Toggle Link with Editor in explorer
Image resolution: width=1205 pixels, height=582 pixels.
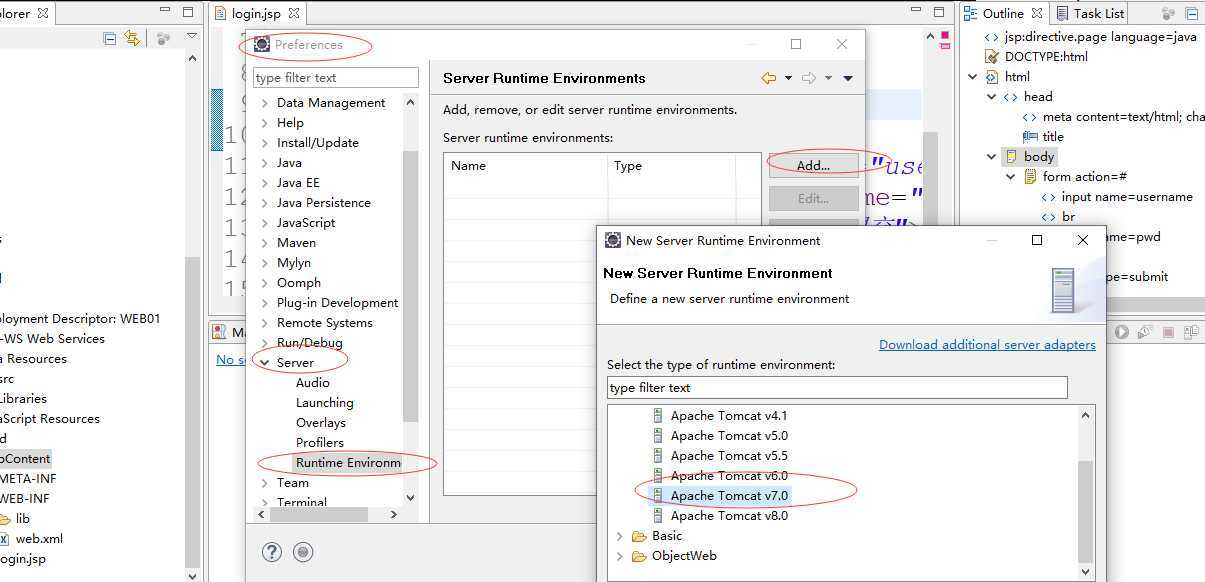[133, 39]
